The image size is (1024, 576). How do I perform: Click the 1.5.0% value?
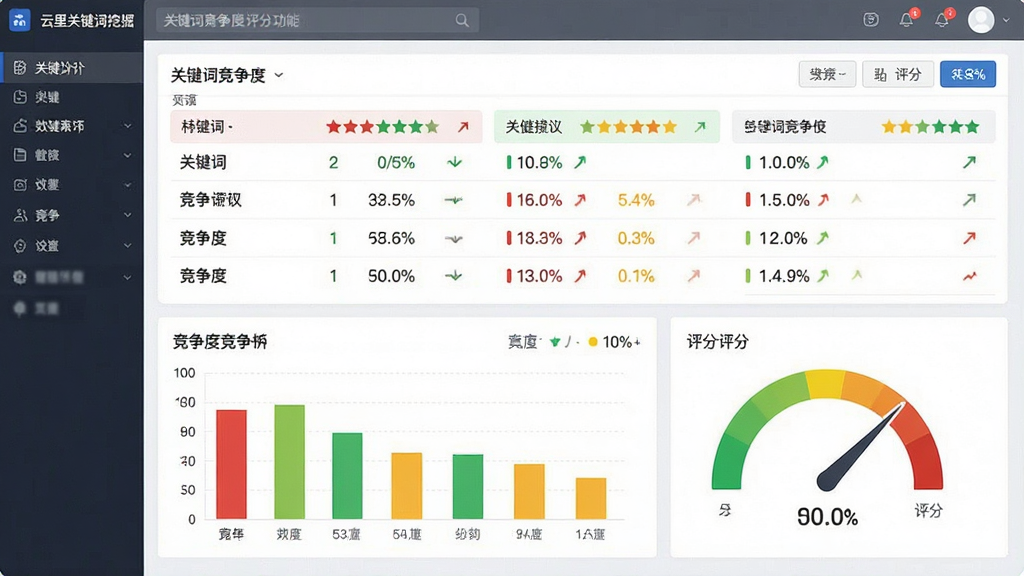784,200
